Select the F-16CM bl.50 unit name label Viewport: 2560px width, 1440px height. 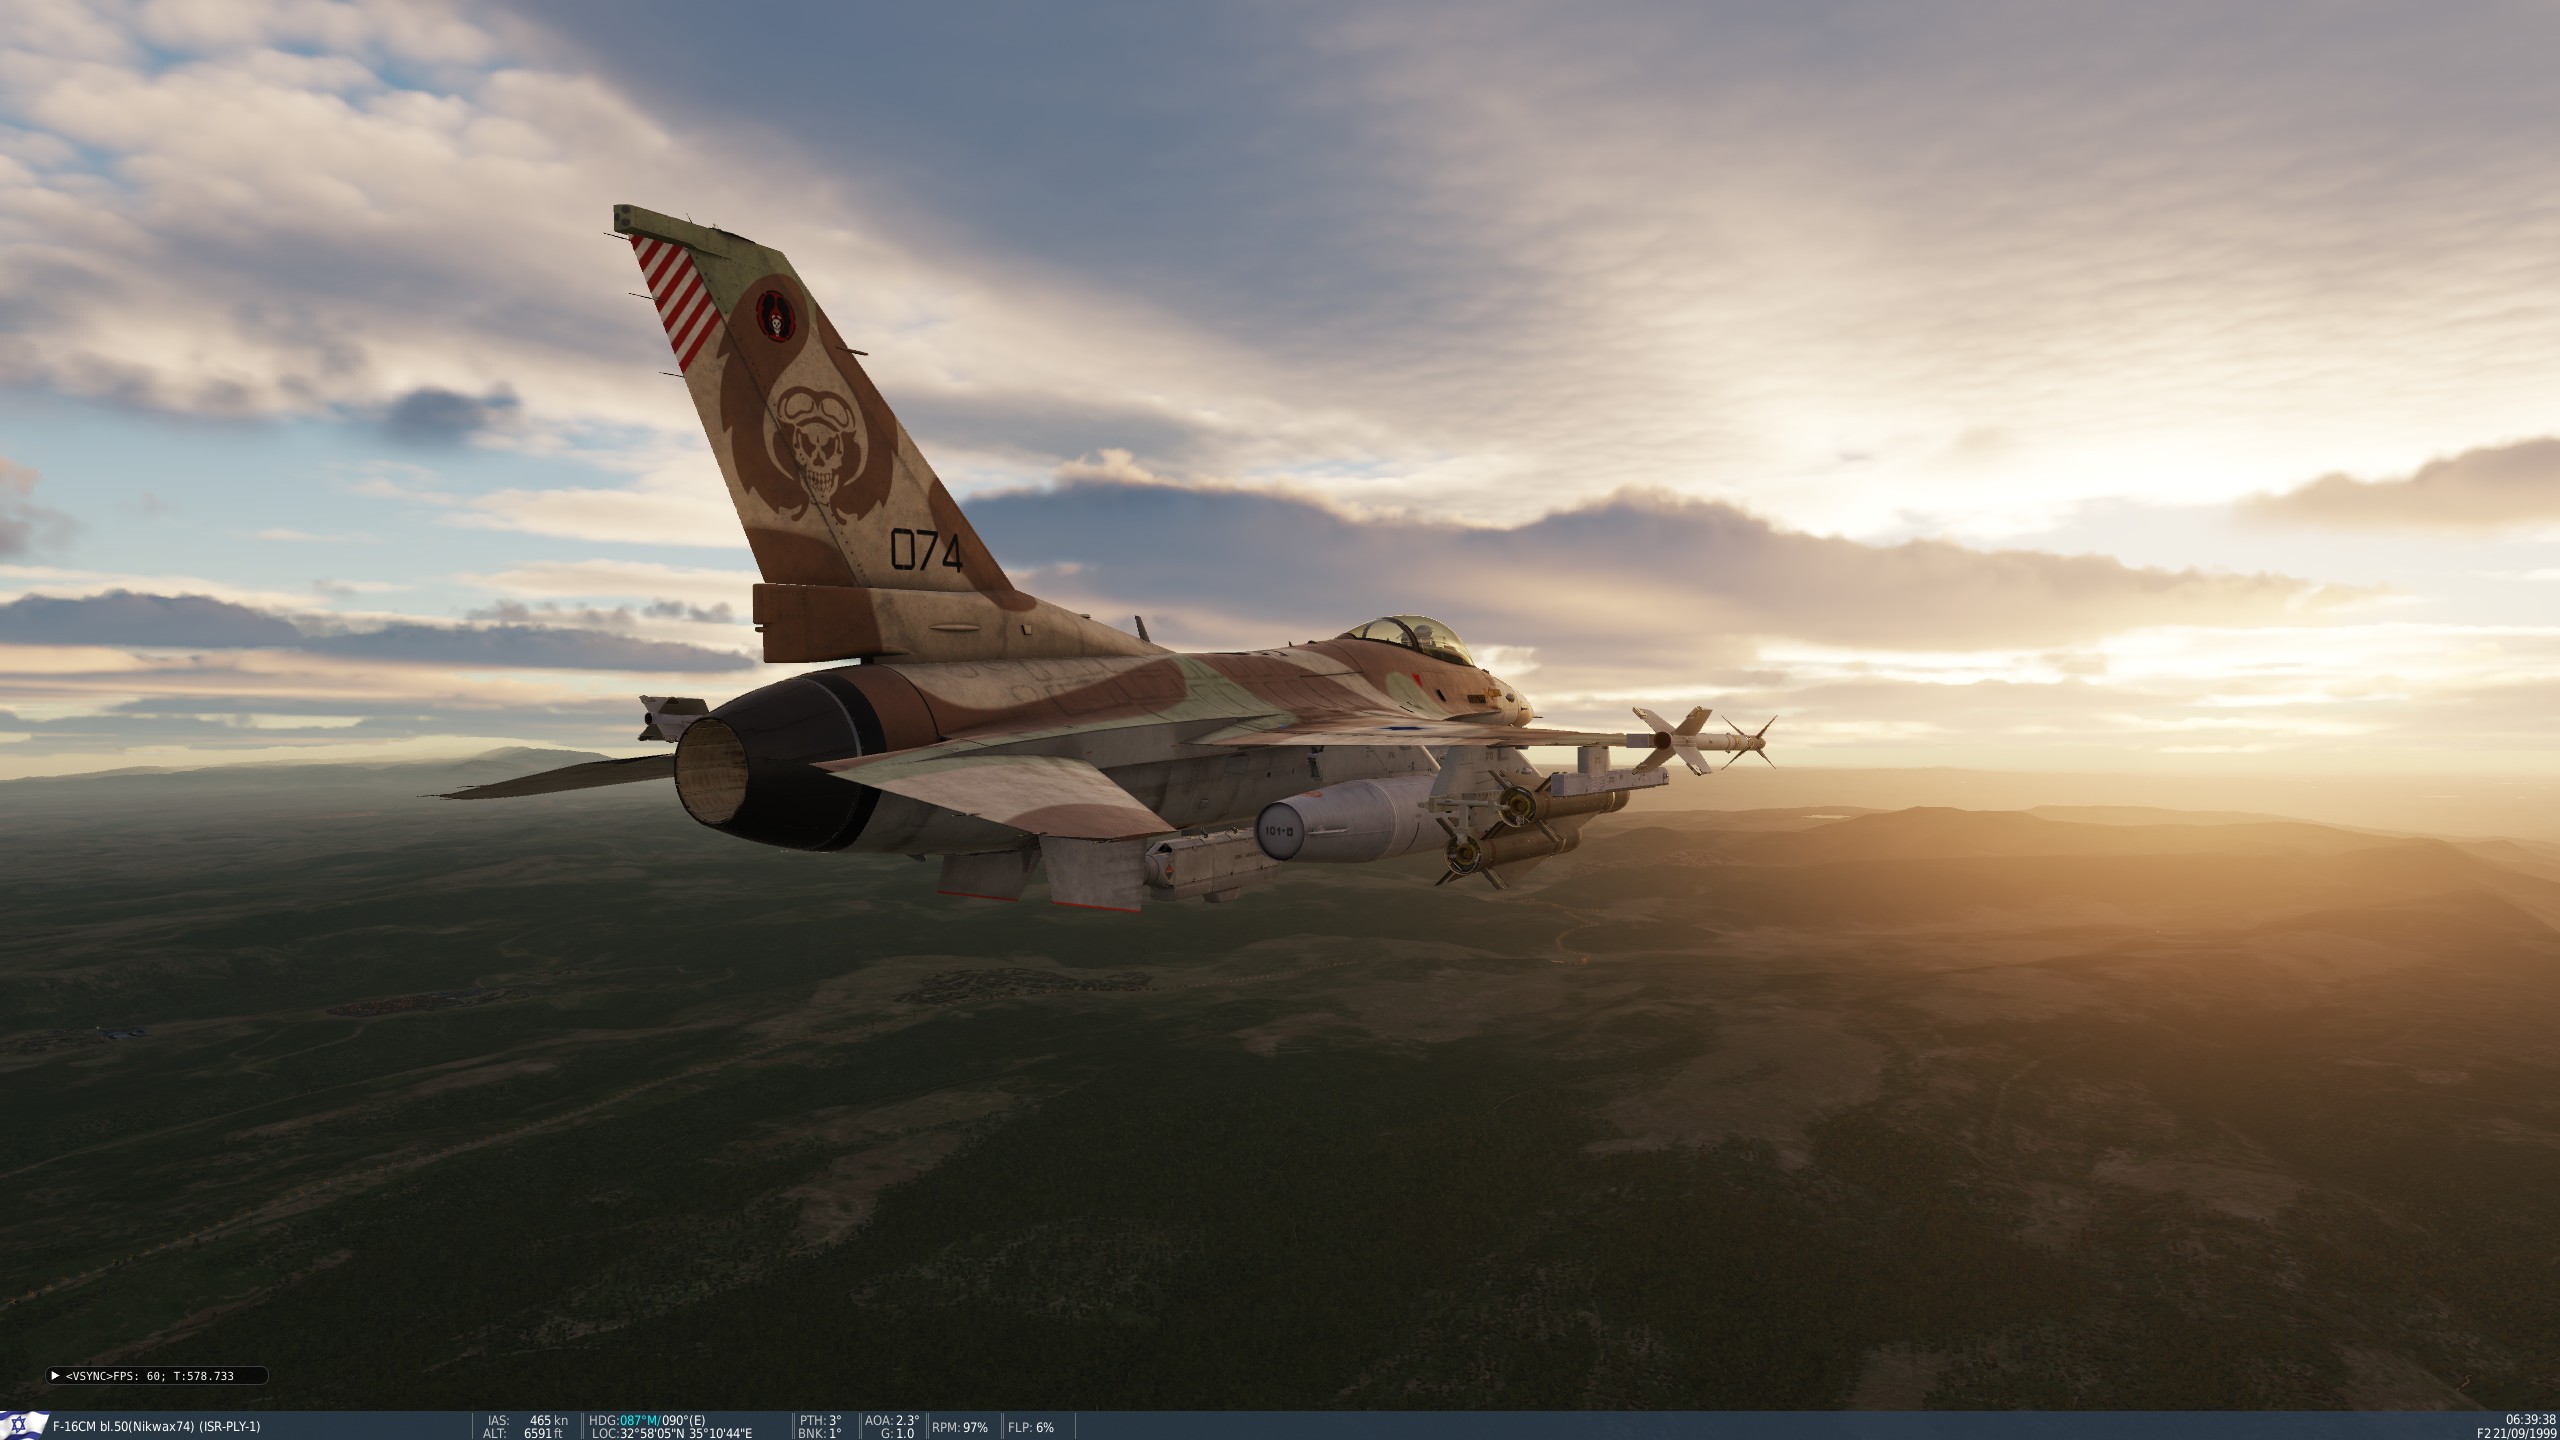point(156,1426)
